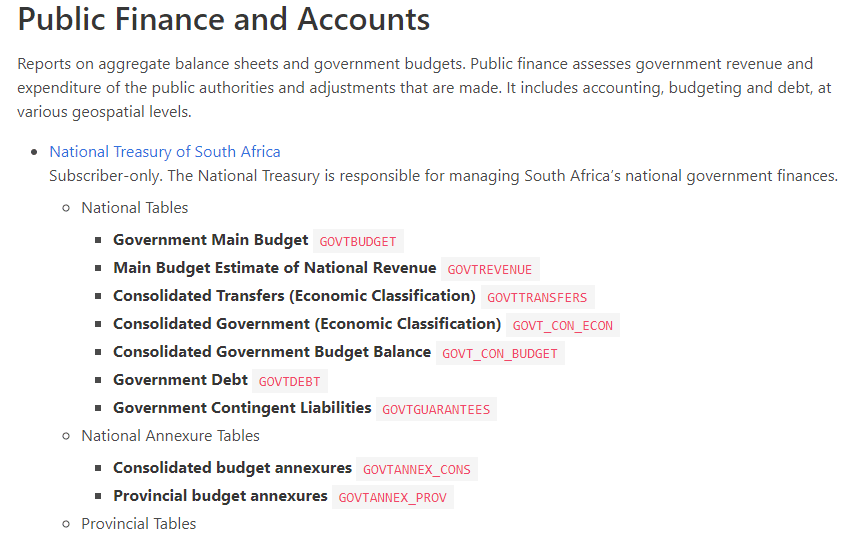Viewport: 861px width, 539px height.
Task: Open the National Treasury of South Africa link
Action: (x=165, y=151)
